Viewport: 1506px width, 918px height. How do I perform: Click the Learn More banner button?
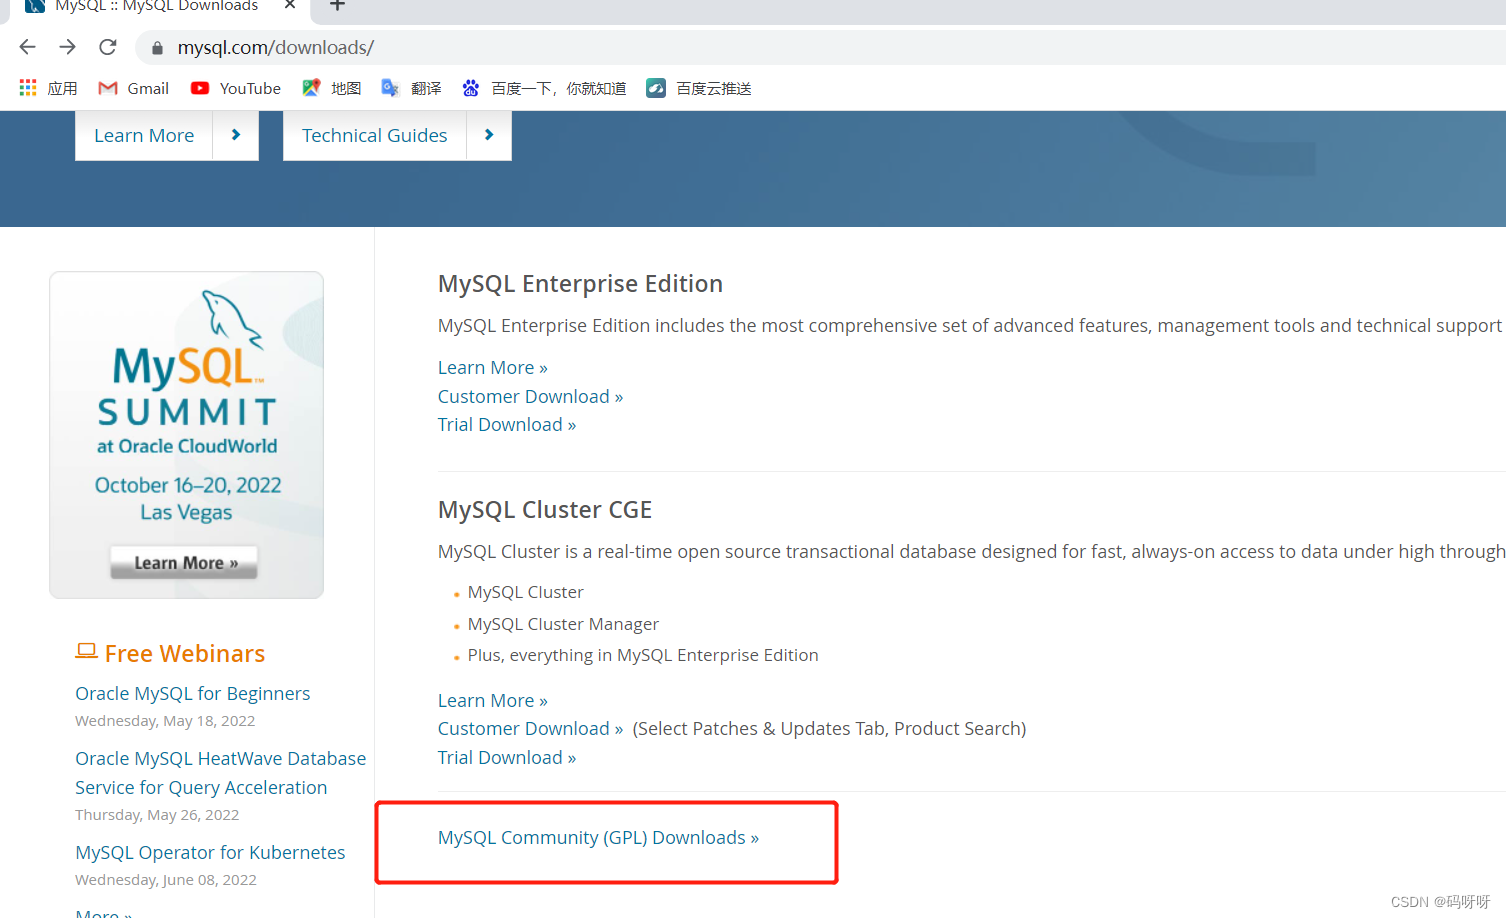pos(144,135)
